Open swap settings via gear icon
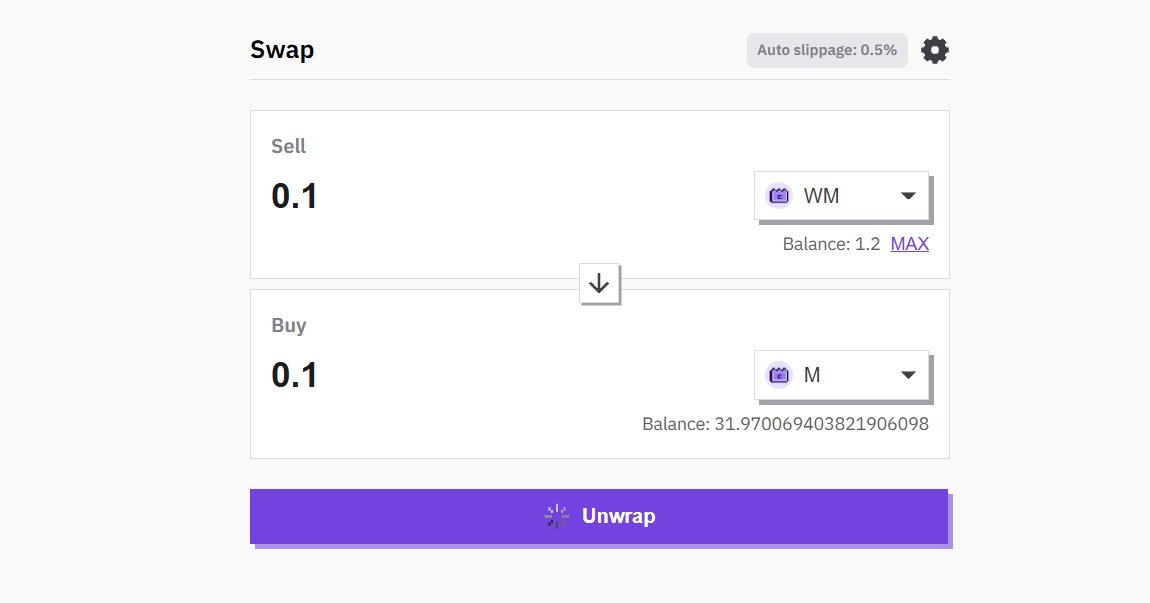This screenshot has width=1150, height=603. pyautogui.click(x=934, y=50)
